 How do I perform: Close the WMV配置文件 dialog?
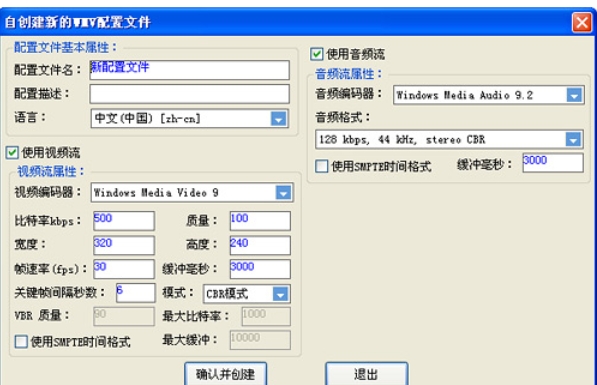click(x=582, y=22)
